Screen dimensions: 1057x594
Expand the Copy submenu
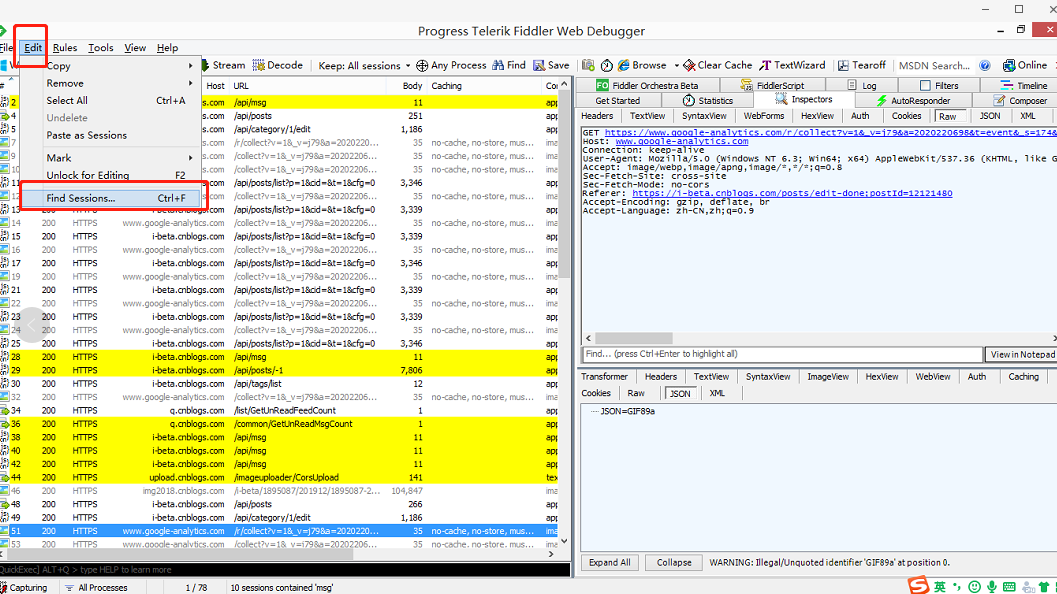tap(111, 66)
